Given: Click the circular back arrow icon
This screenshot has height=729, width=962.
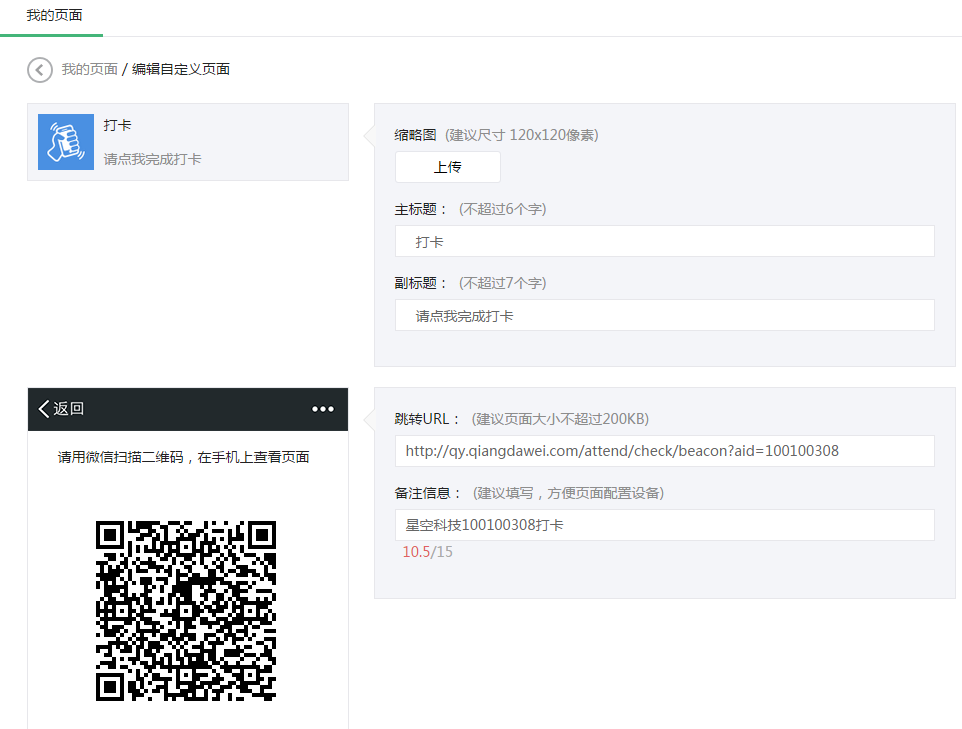Looking at the screenshot, I should [40, 70].
